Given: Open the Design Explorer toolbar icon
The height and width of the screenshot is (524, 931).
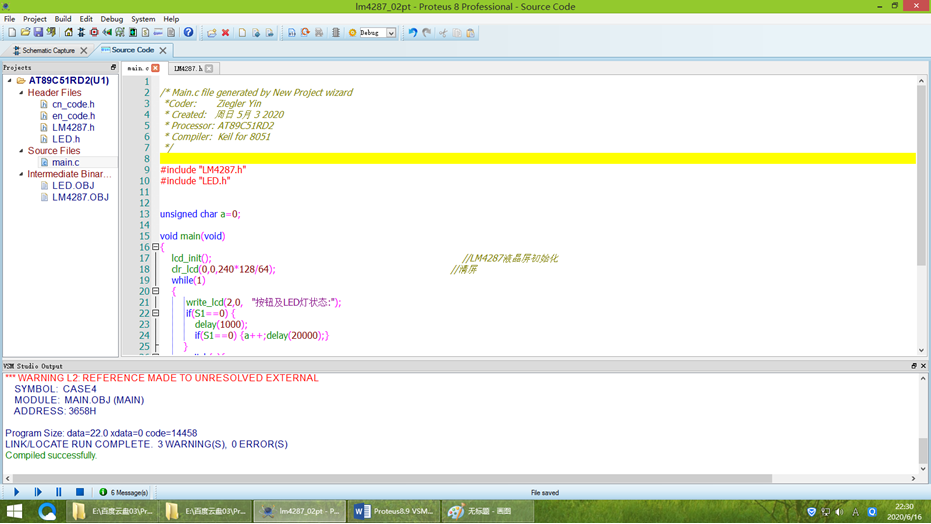Looking at the screenshot, I should (x=133, y=33).
